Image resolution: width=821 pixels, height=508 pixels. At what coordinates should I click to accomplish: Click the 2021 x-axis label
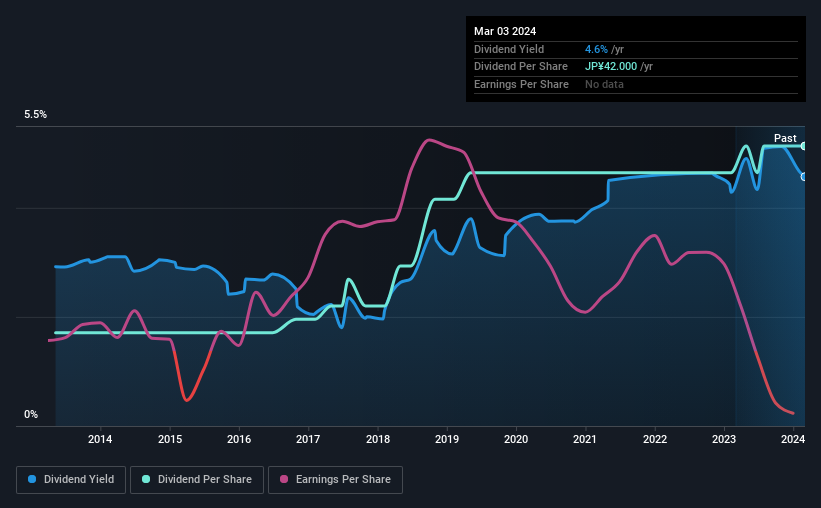(x=585, y=439)
